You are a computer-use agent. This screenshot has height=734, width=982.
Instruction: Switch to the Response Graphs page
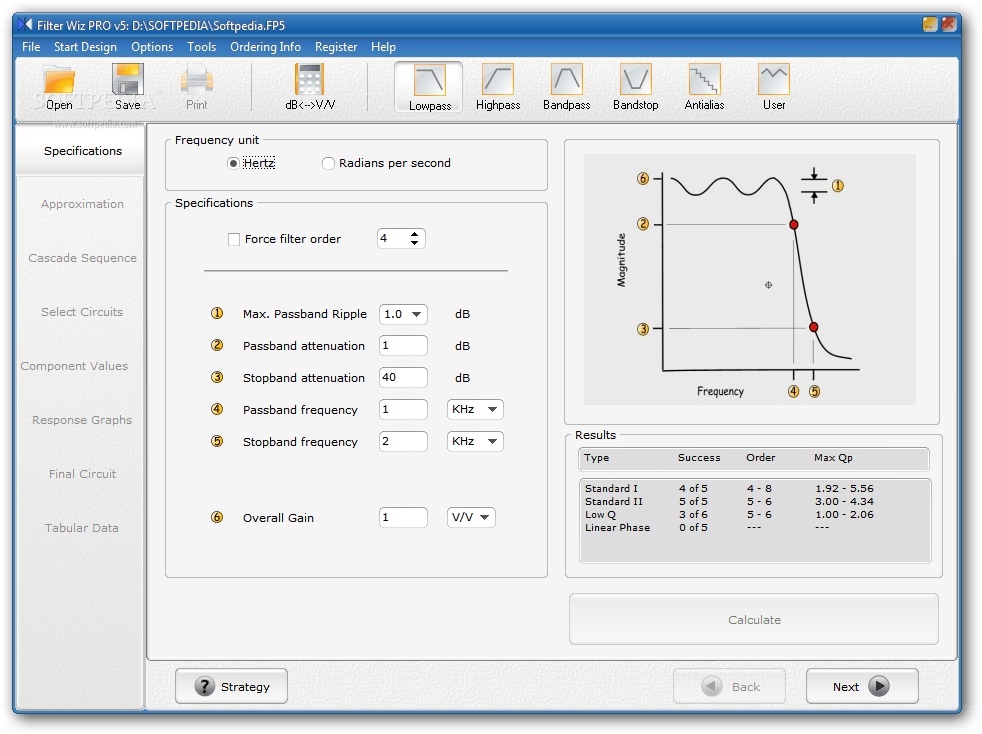click(x=80, y=420)
